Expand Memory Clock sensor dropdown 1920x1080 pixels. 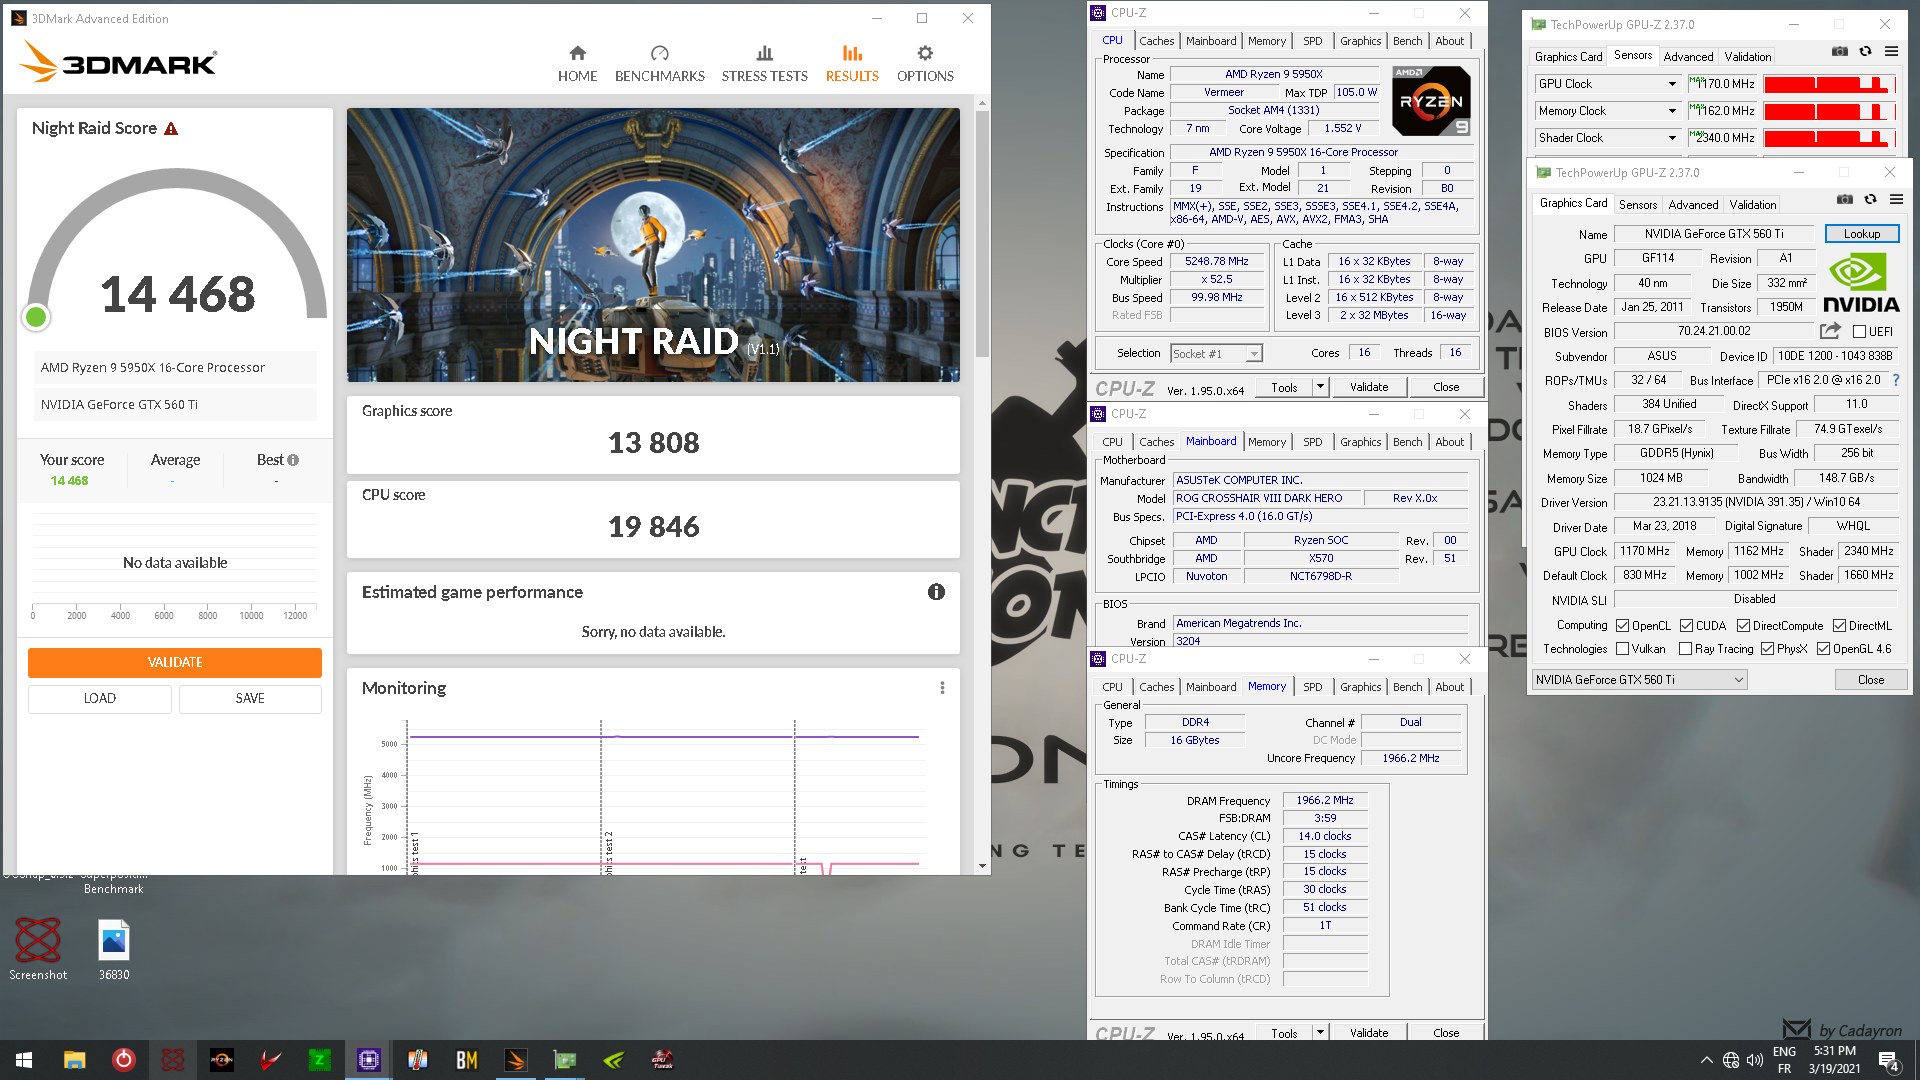coord(1672,111)
